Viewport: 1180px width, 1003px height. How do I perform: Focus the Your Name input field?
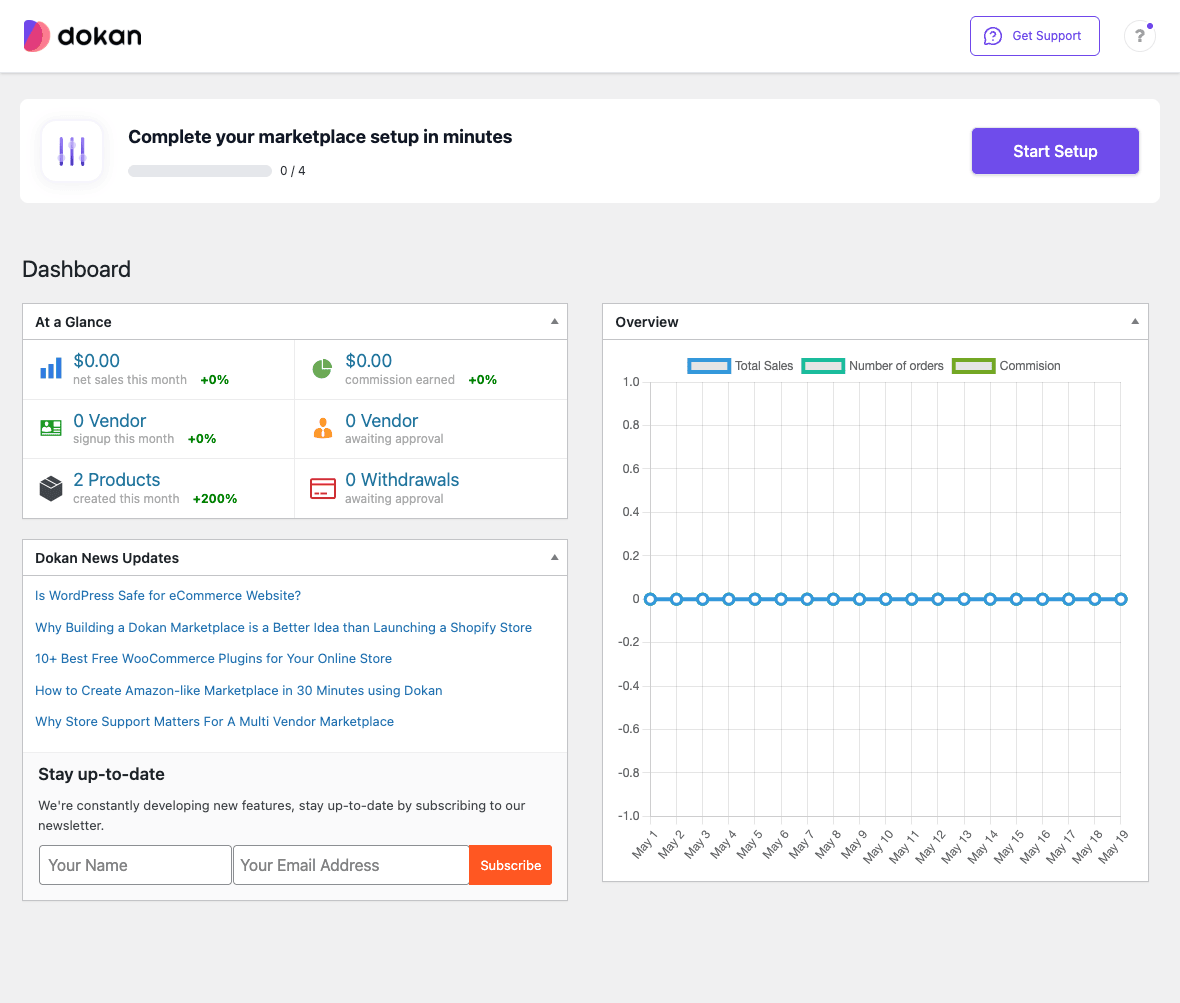135,865
